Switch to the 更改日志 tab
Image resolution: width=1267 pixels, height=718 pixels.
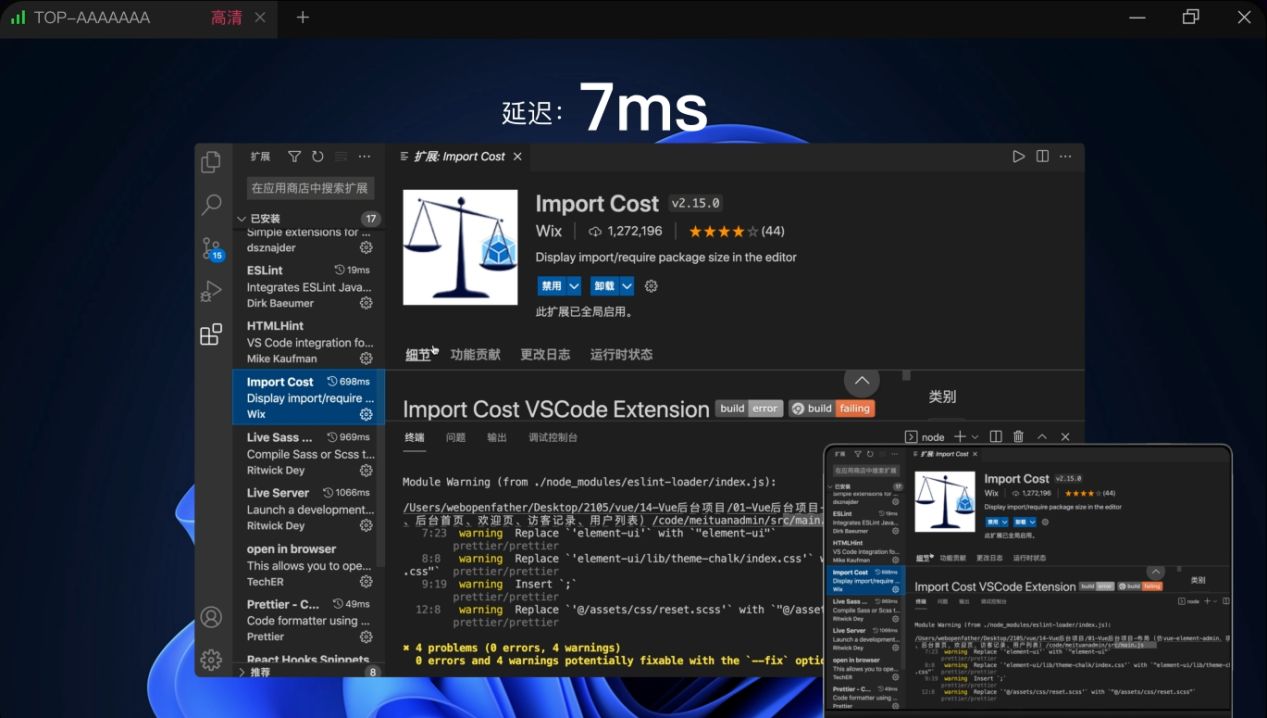(545, 354)
